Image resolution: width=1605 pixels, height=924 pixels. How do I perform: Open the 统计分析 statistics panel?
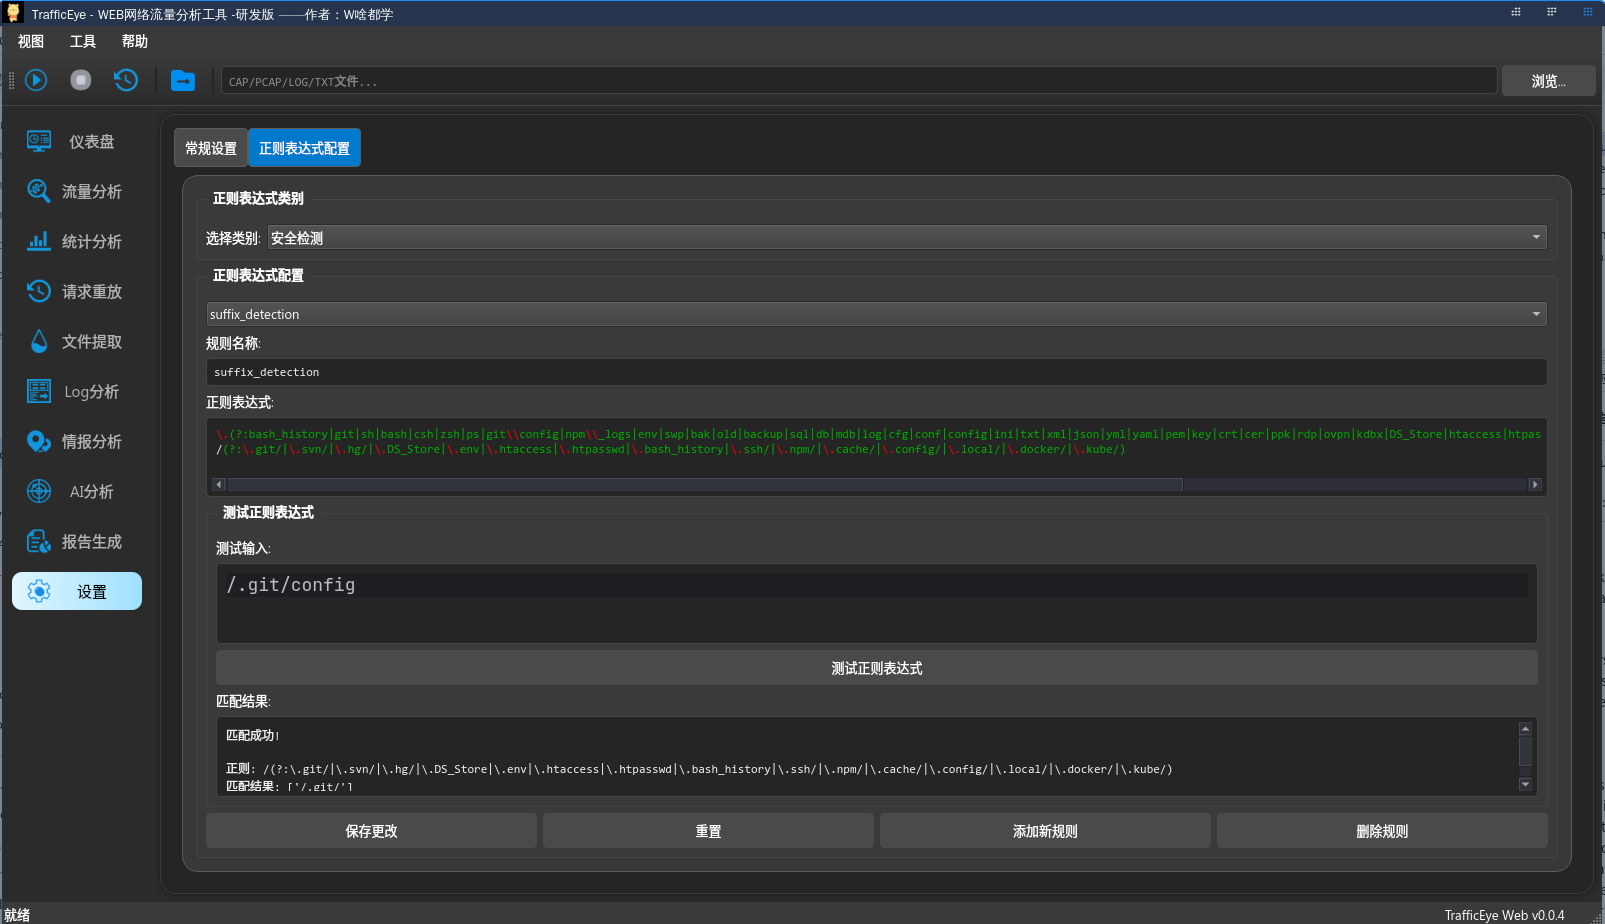(76, 241)
